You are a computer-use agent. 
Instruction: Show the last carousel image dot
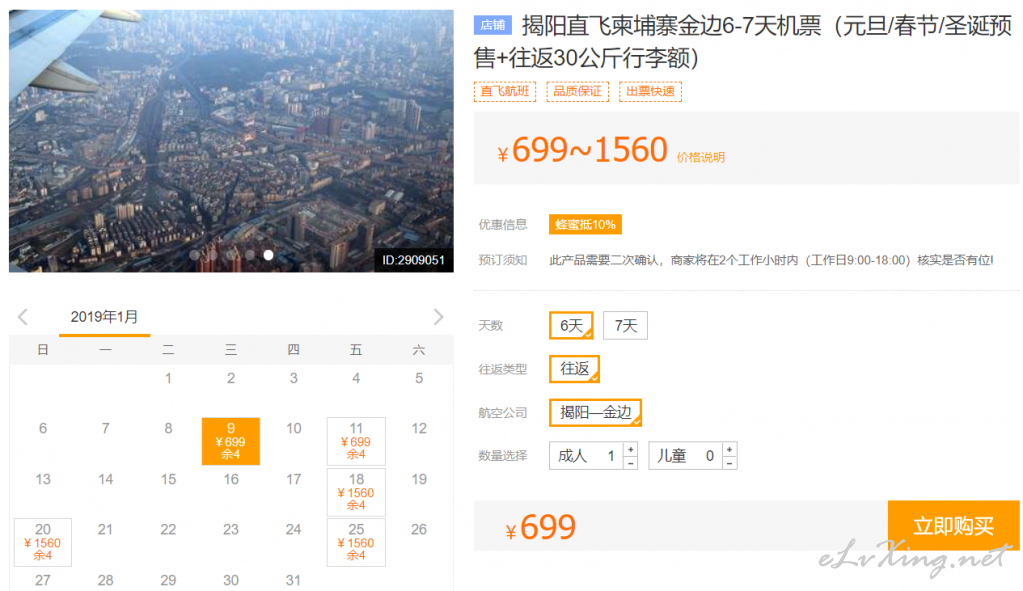coord(268,255)
